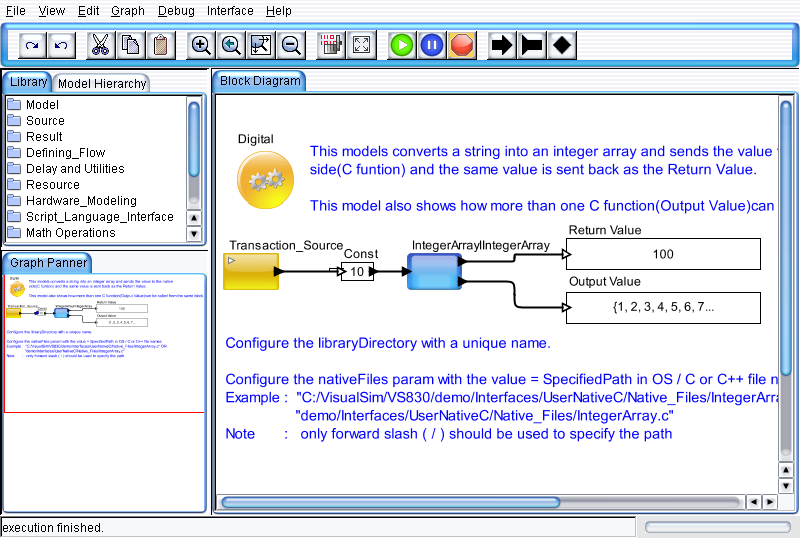800x538 pixels.
Task: Click the Output Value array display box
Action: [663, 308]
